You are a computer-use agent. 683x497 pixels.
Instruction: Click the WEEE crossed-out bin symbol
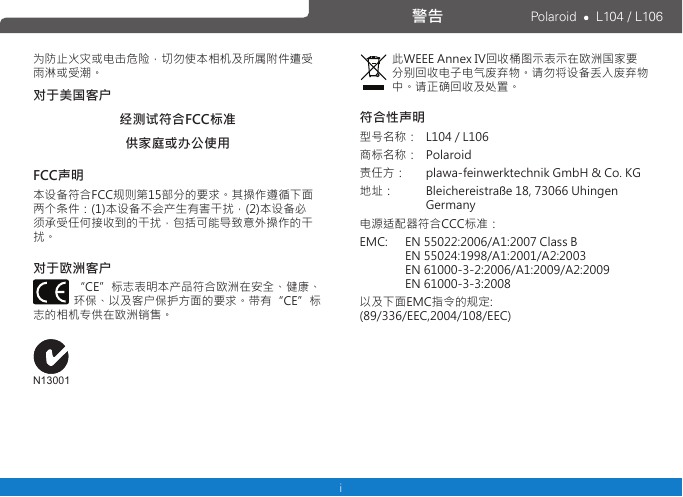(373, 72)
